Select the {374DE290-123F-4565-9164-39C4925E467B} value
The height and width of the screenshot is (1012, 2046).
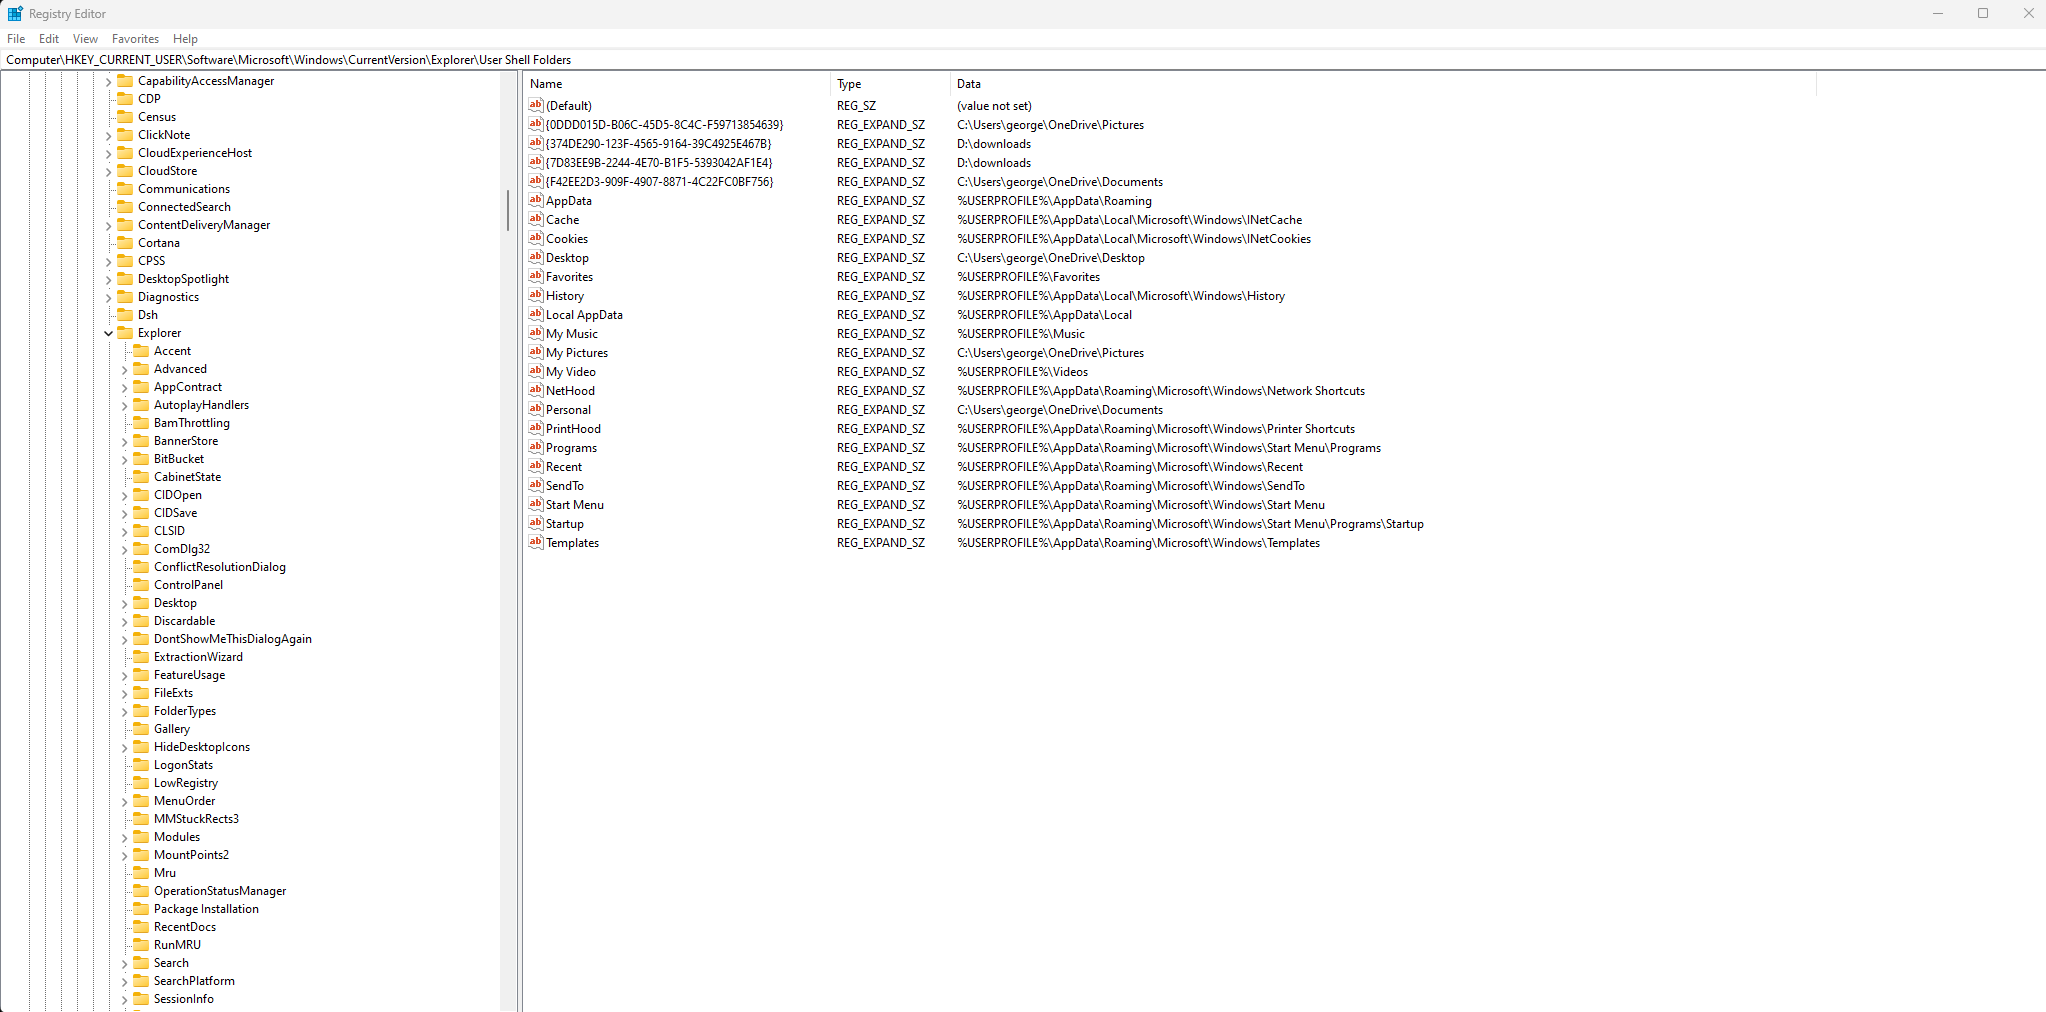(x=658, y=144)
